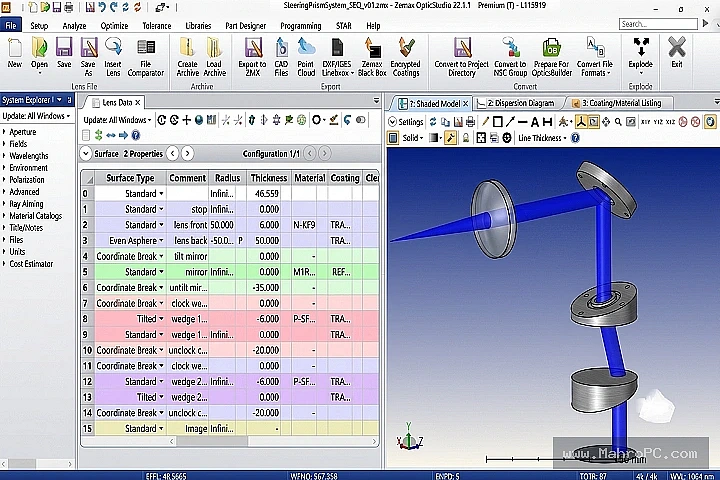Open the Analyze ribbon tab
The image size is (720, 480).
point(74,26)
